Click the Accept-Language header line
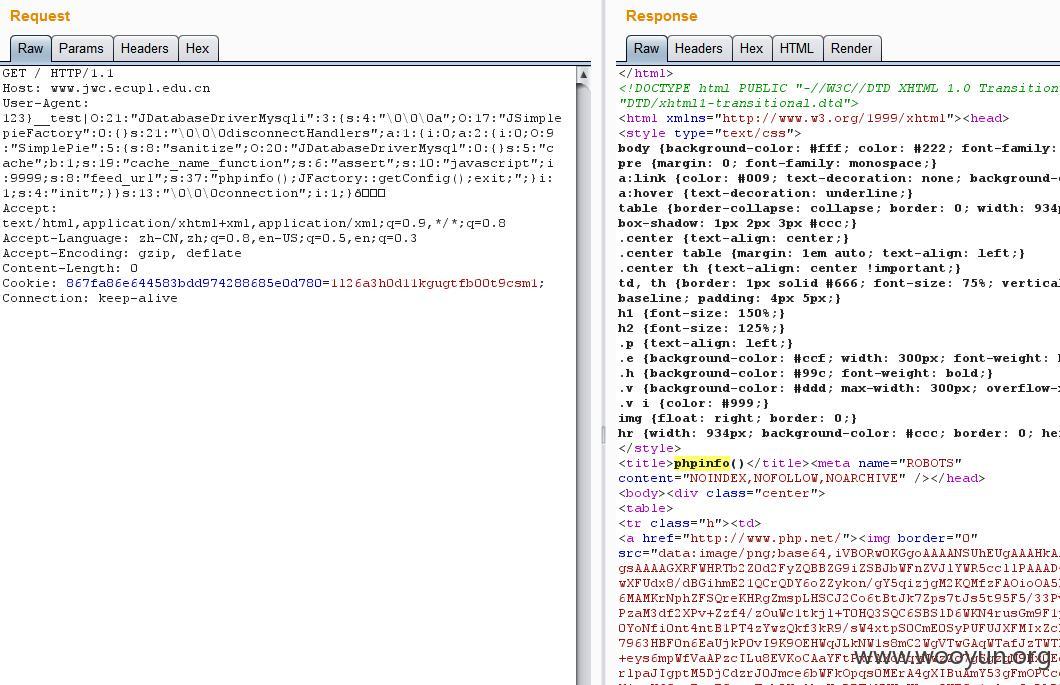 [210, 238]
